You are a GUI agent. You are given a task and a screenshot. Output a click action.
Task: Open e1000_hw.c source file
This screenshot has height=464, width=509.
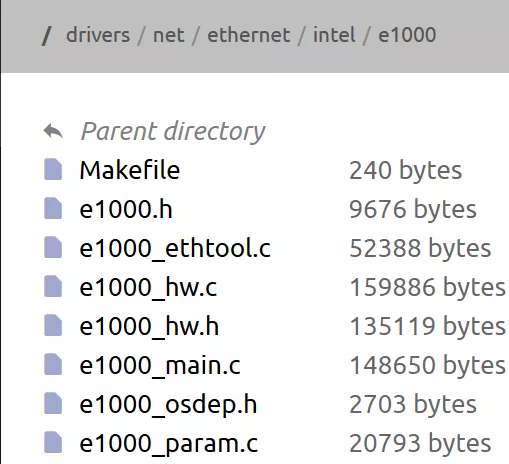[x=148, y=287]
